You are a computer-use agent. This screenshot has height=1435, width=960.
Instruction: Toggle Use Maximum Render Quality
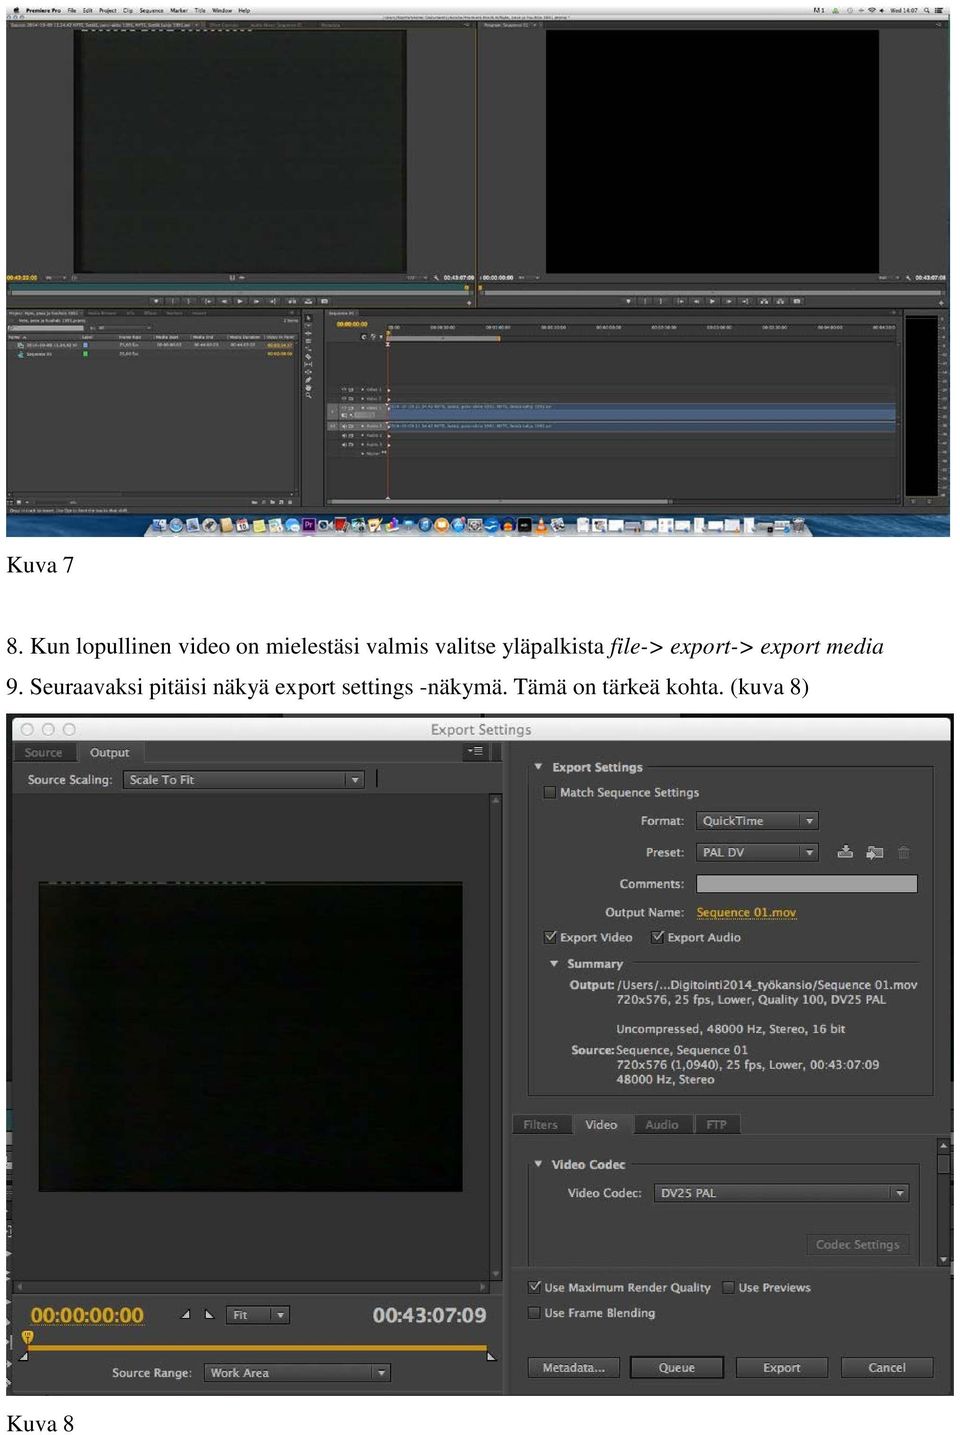coord(534,1287)
